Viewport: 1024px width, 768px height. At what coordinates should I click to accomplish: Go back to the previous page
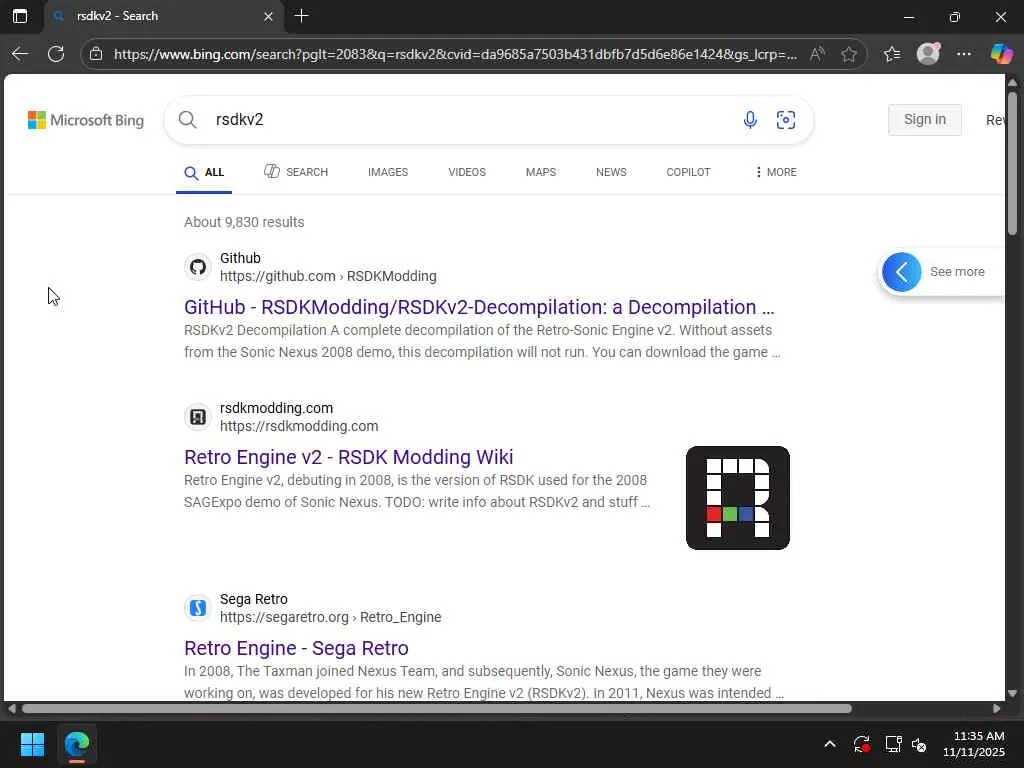point(20,54)
